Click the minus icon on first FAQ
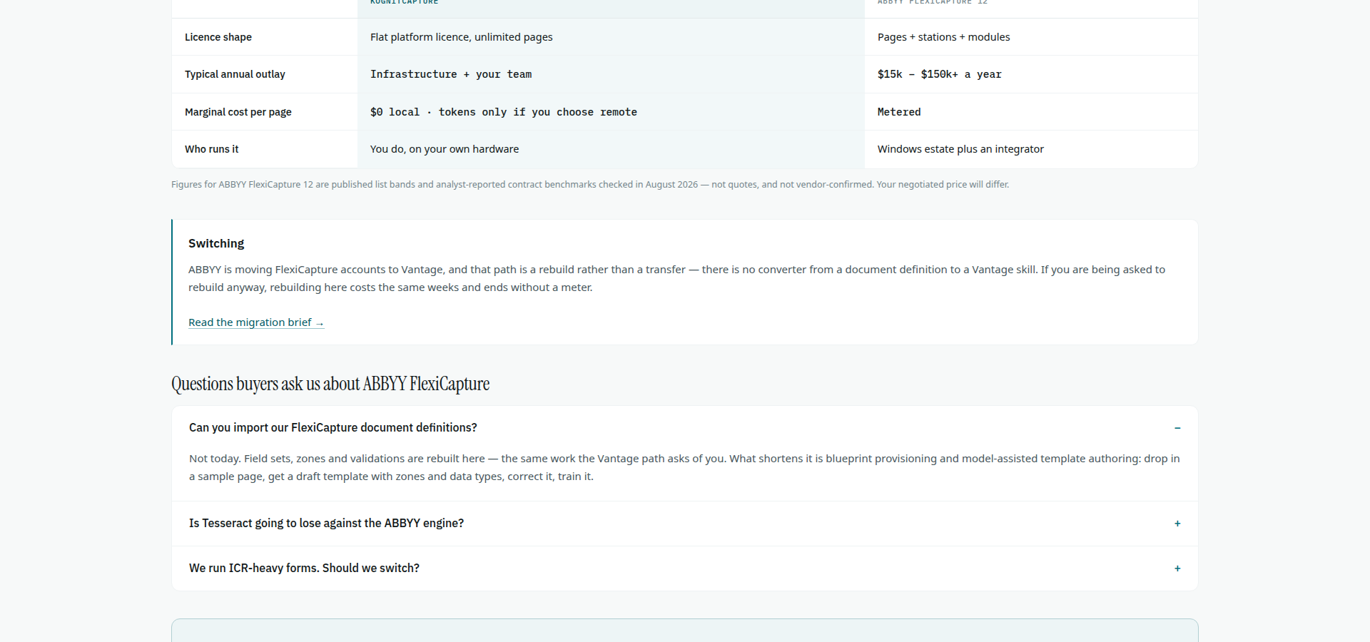Image resolution: width=1370 pixels, height=642 pixels. [1177, 428]
